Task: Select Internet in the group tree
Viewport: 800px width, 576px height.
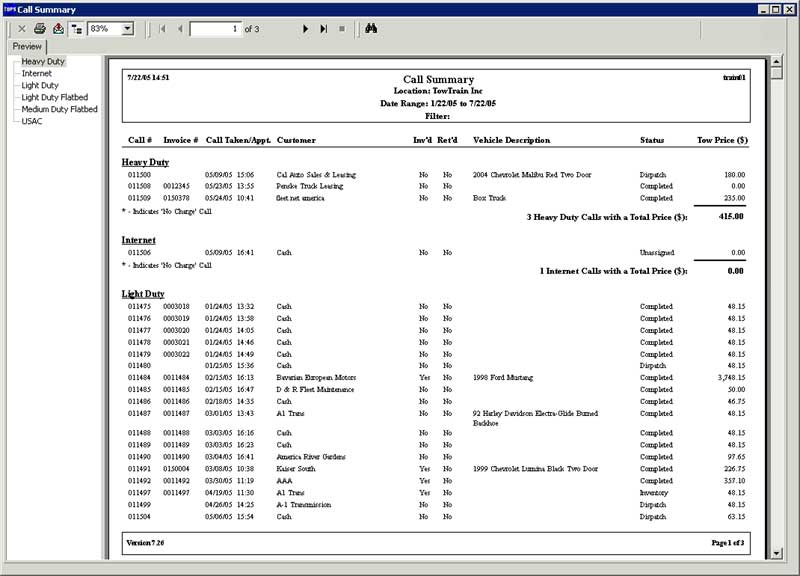Action: pos(36,73)
